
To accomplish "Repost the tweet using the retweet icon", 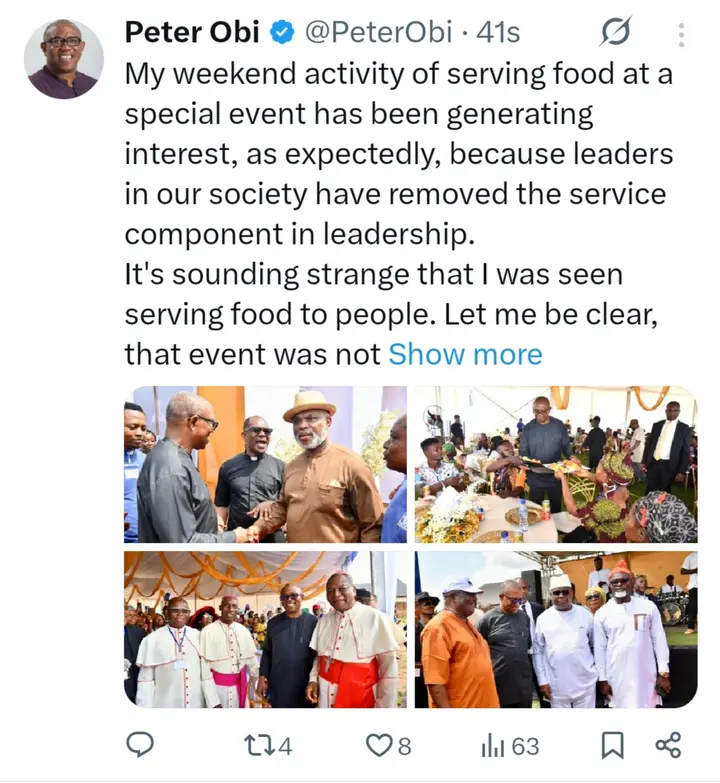I will [257, 745].
